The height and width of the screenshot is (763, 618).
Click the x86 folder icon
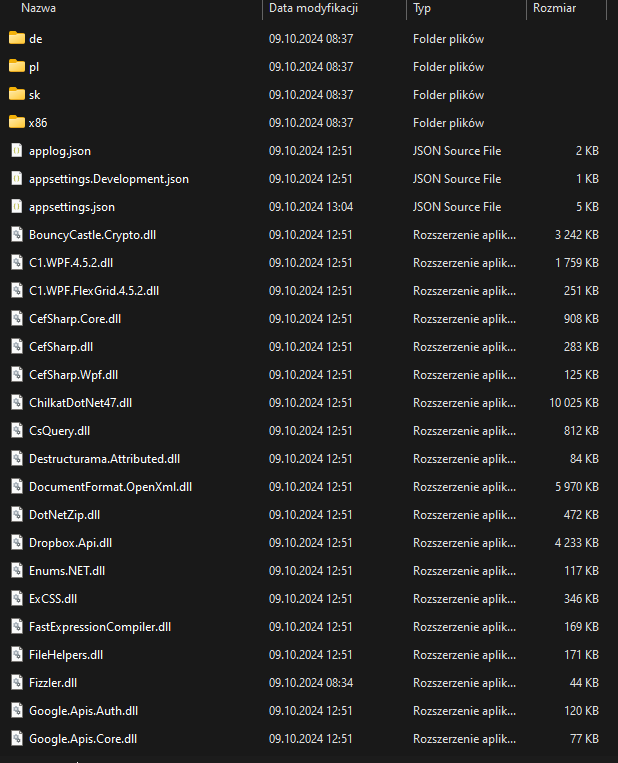click(17, 122)
